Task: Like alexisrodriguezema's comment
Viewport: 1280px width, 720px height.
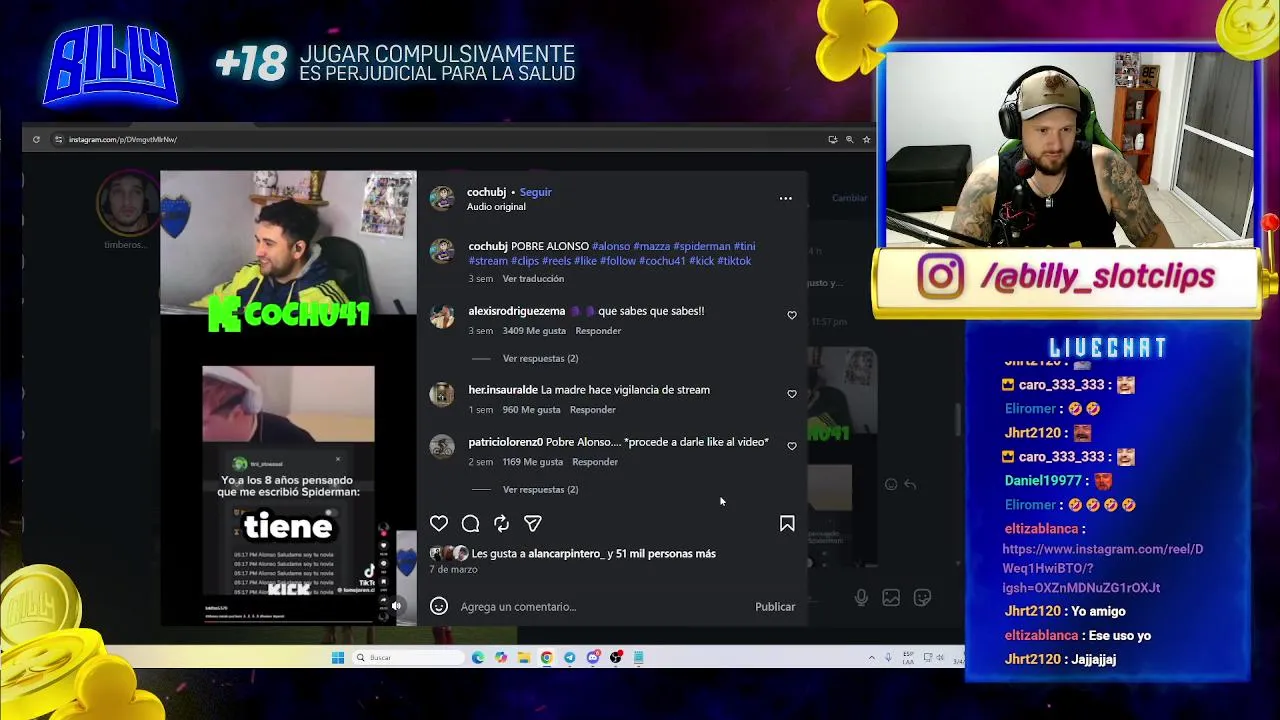Action: tap(792, 315)
